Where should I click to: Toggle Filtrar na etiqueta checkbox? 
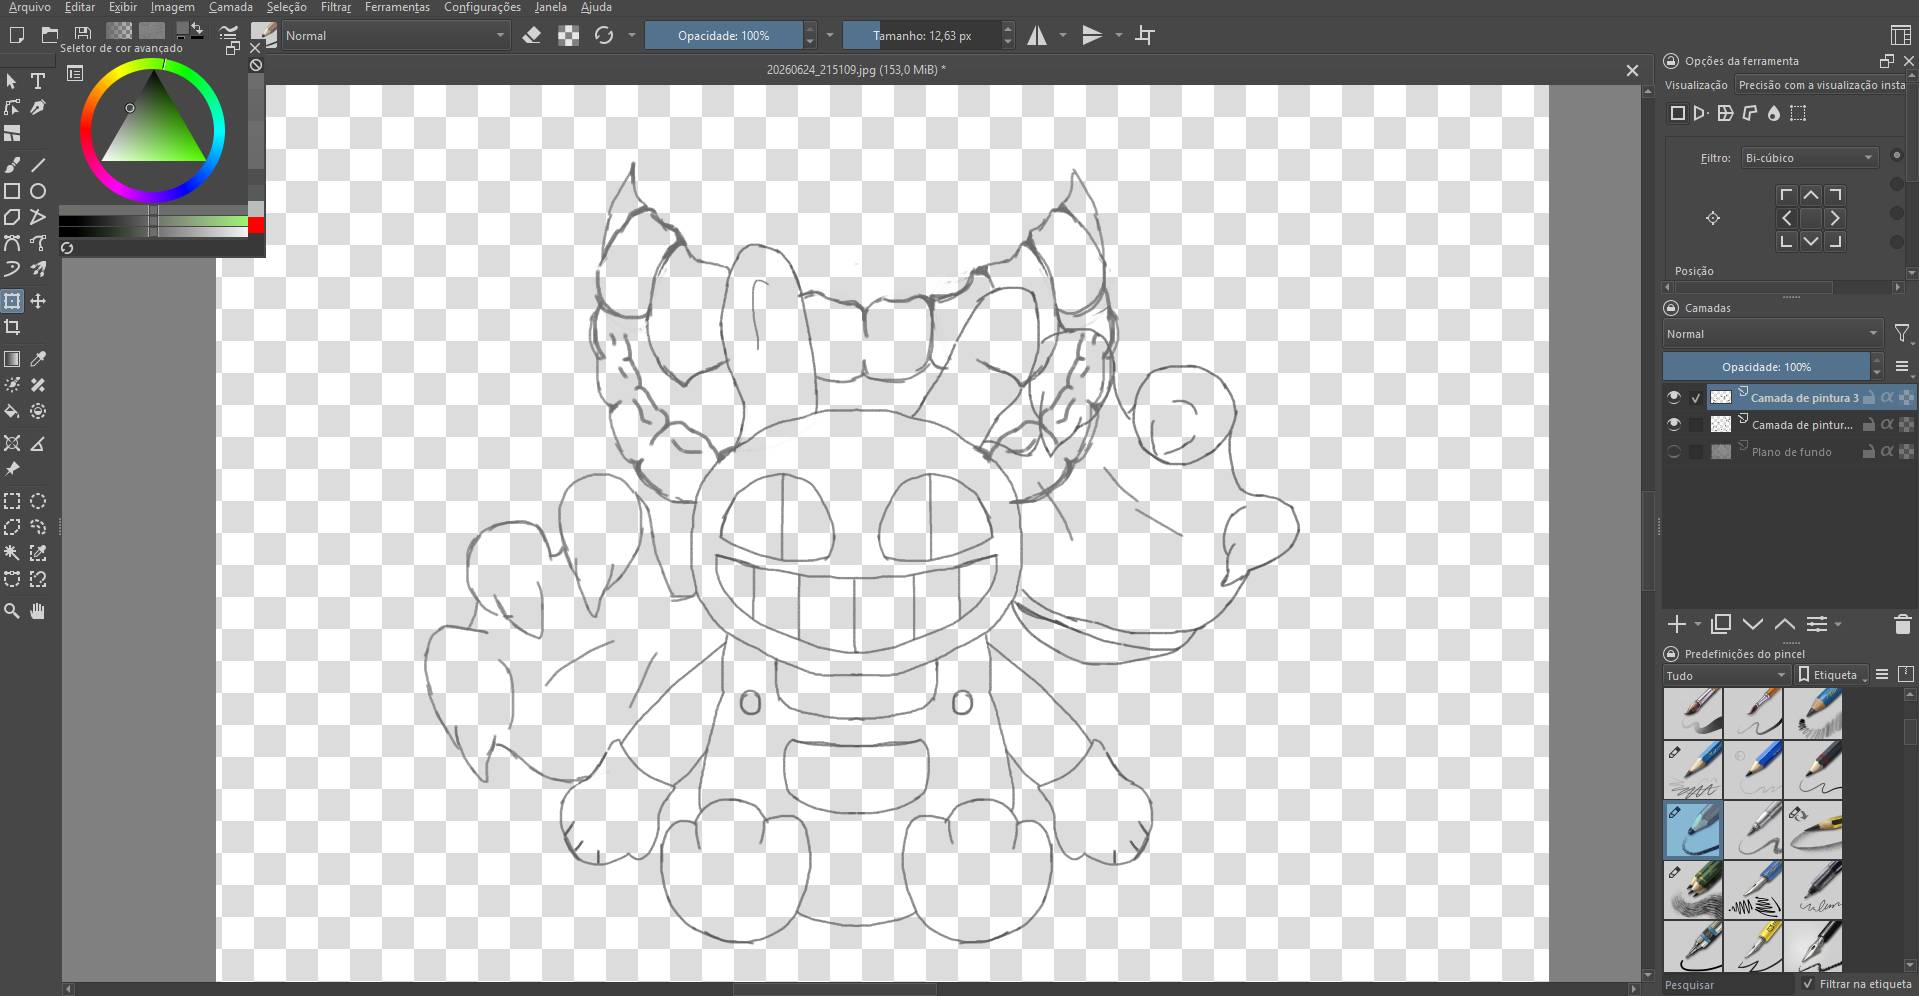click(x=1808, y=984)
